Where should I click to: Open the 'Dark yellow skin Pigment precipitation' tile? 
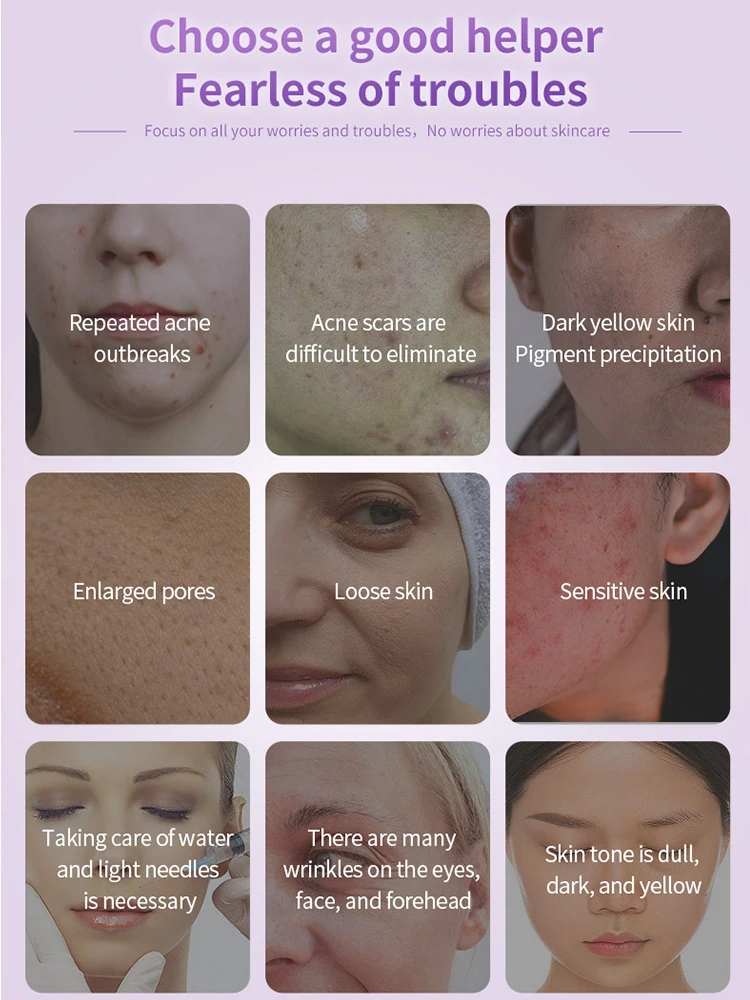[x=617, y=330]
